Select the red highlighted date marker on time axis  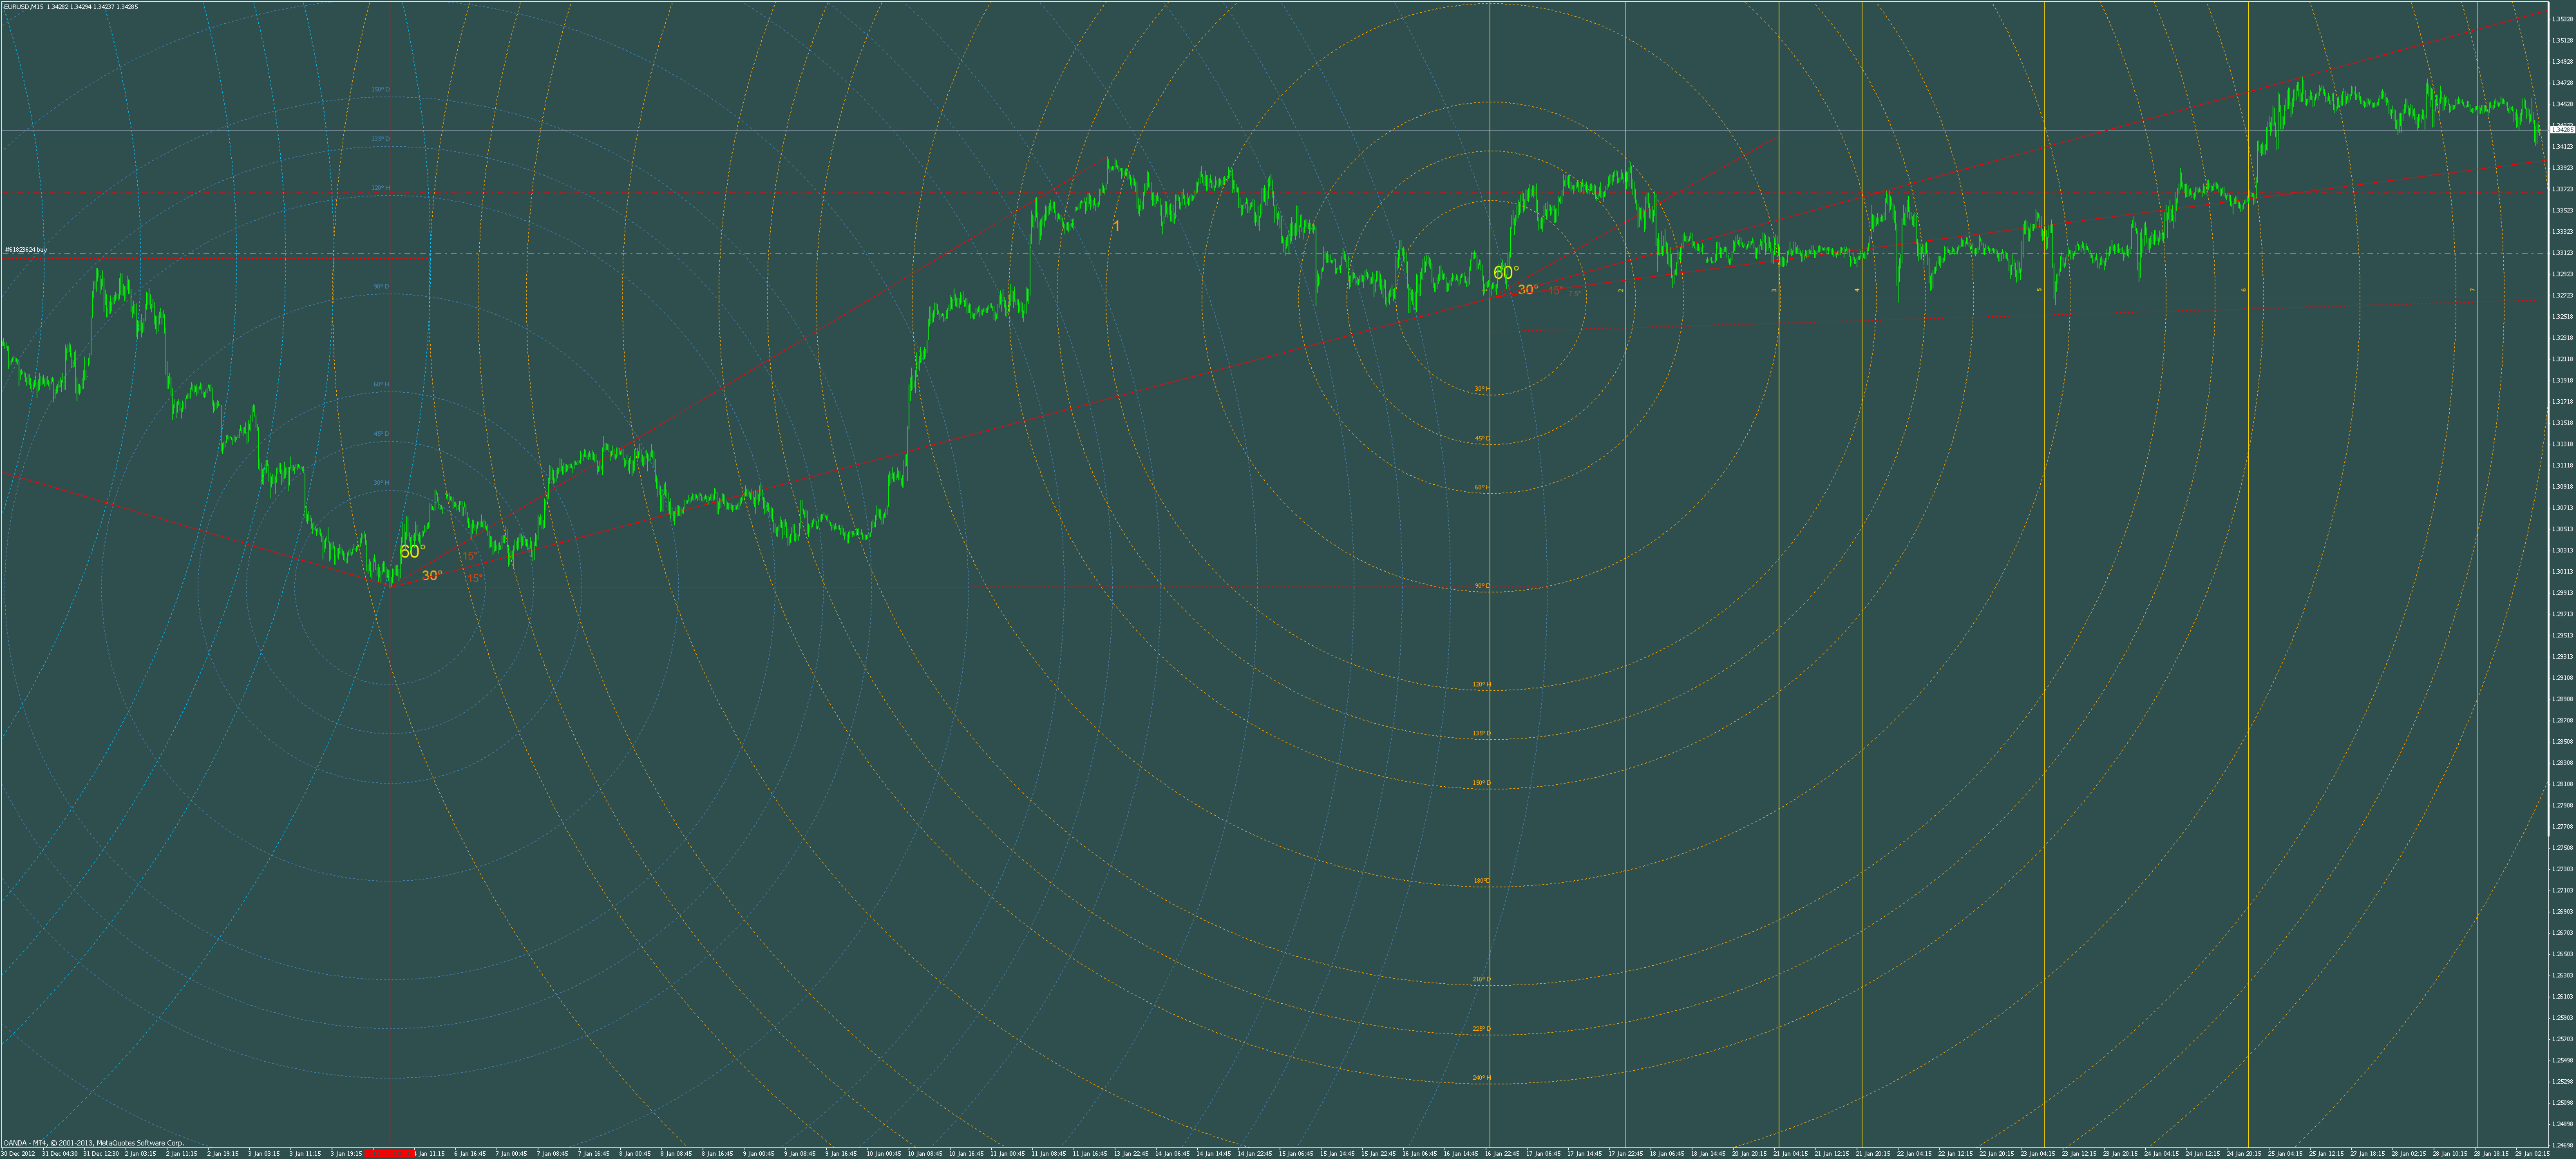[389, 1153]
